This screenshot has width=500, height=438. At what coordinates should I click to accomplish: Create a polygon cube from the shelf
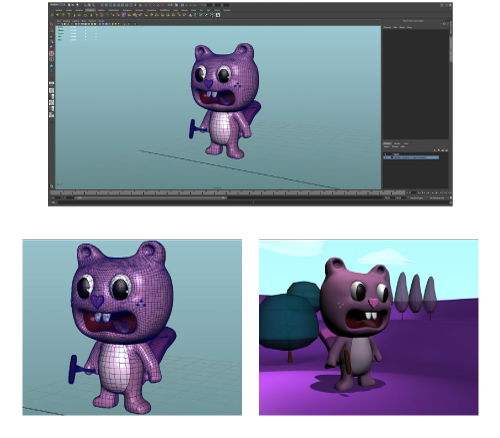click(63, 15)
